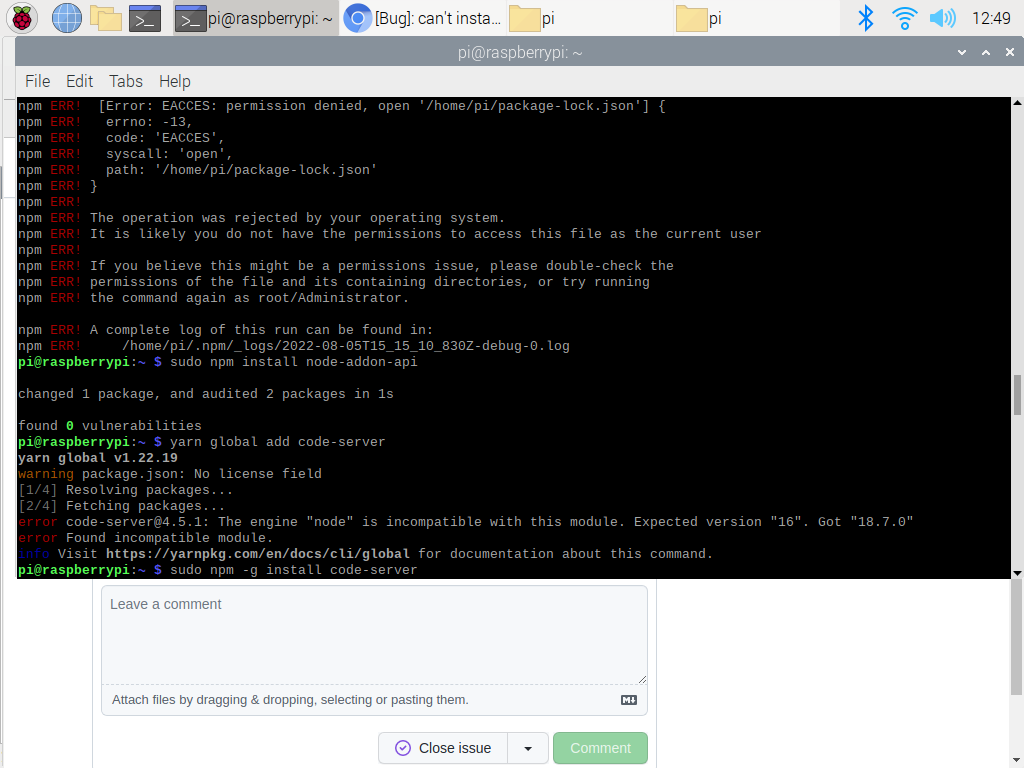This screenshot has height=768, width=1024.
Task: Maximize the terminal with the up chevron
Action: coord(985,52)
